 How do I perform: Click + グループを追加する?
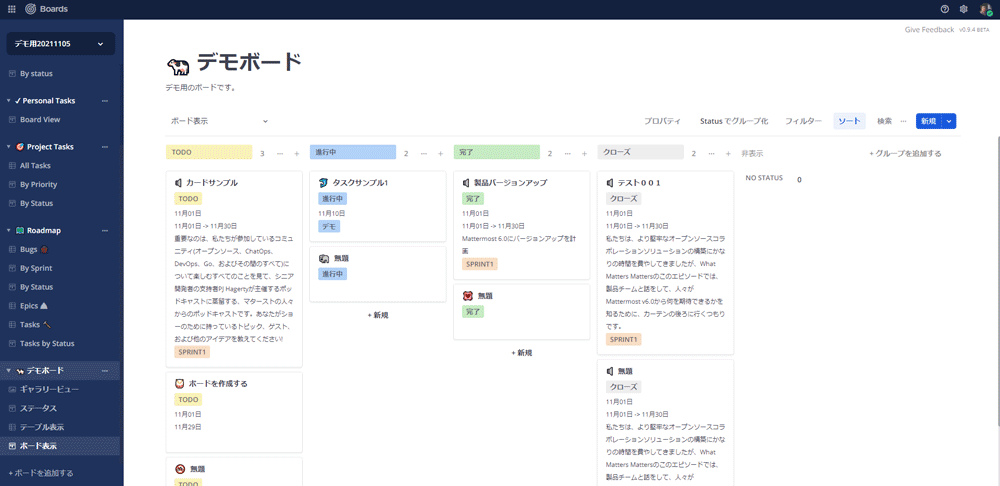coord(905,154)
